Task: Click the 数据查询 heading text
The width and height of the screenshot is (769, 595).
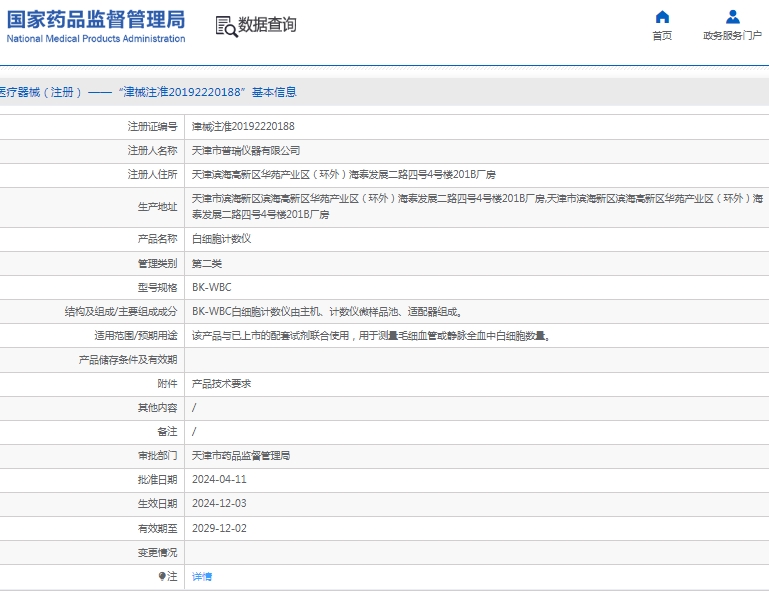Action: point(267,25)
